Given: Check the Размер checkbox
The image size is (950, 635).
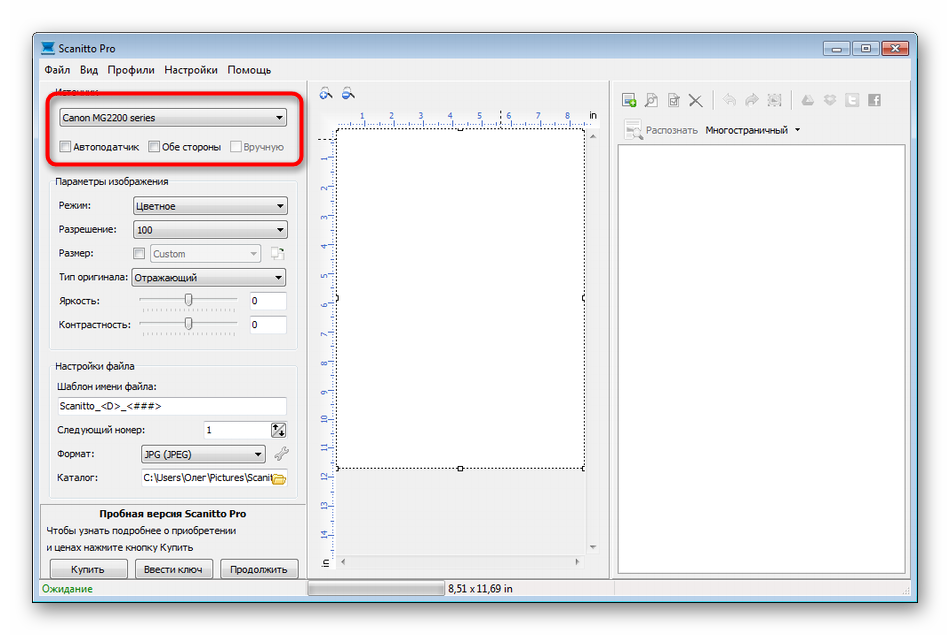Looking at the screenshot, I should (139, 253).
